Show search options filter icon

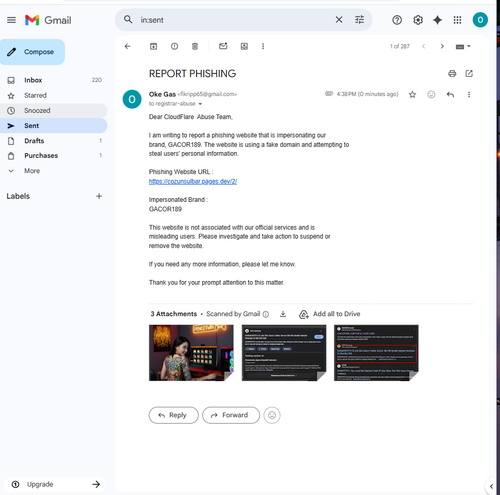(359, 20)
